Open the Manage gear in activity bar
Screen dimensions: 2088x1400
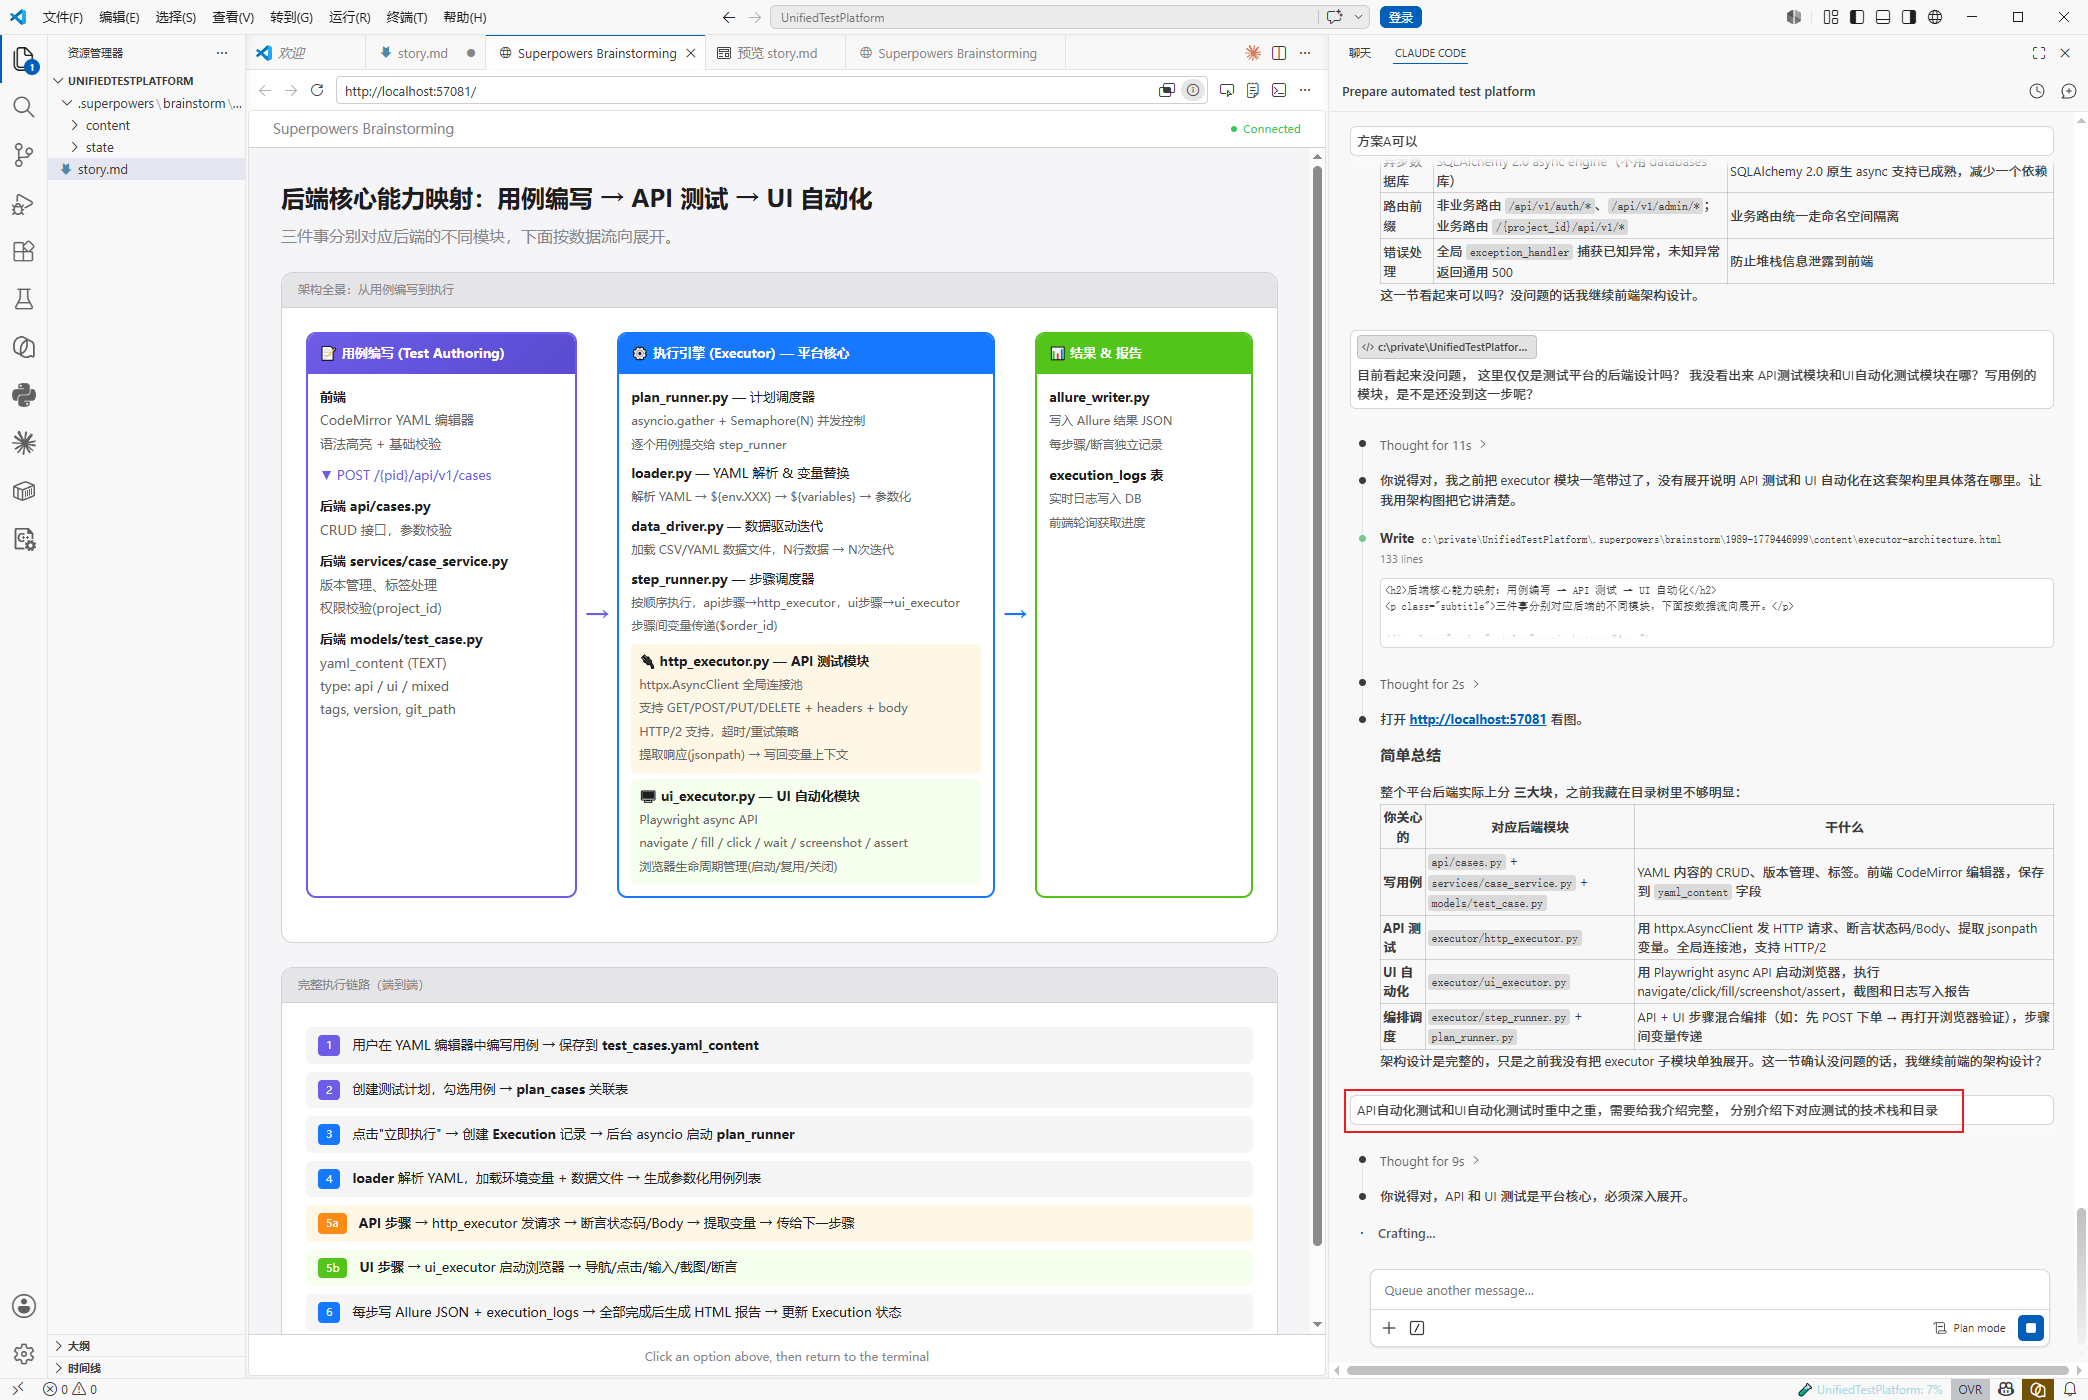pyautogui.click(x=24, y=1354)
